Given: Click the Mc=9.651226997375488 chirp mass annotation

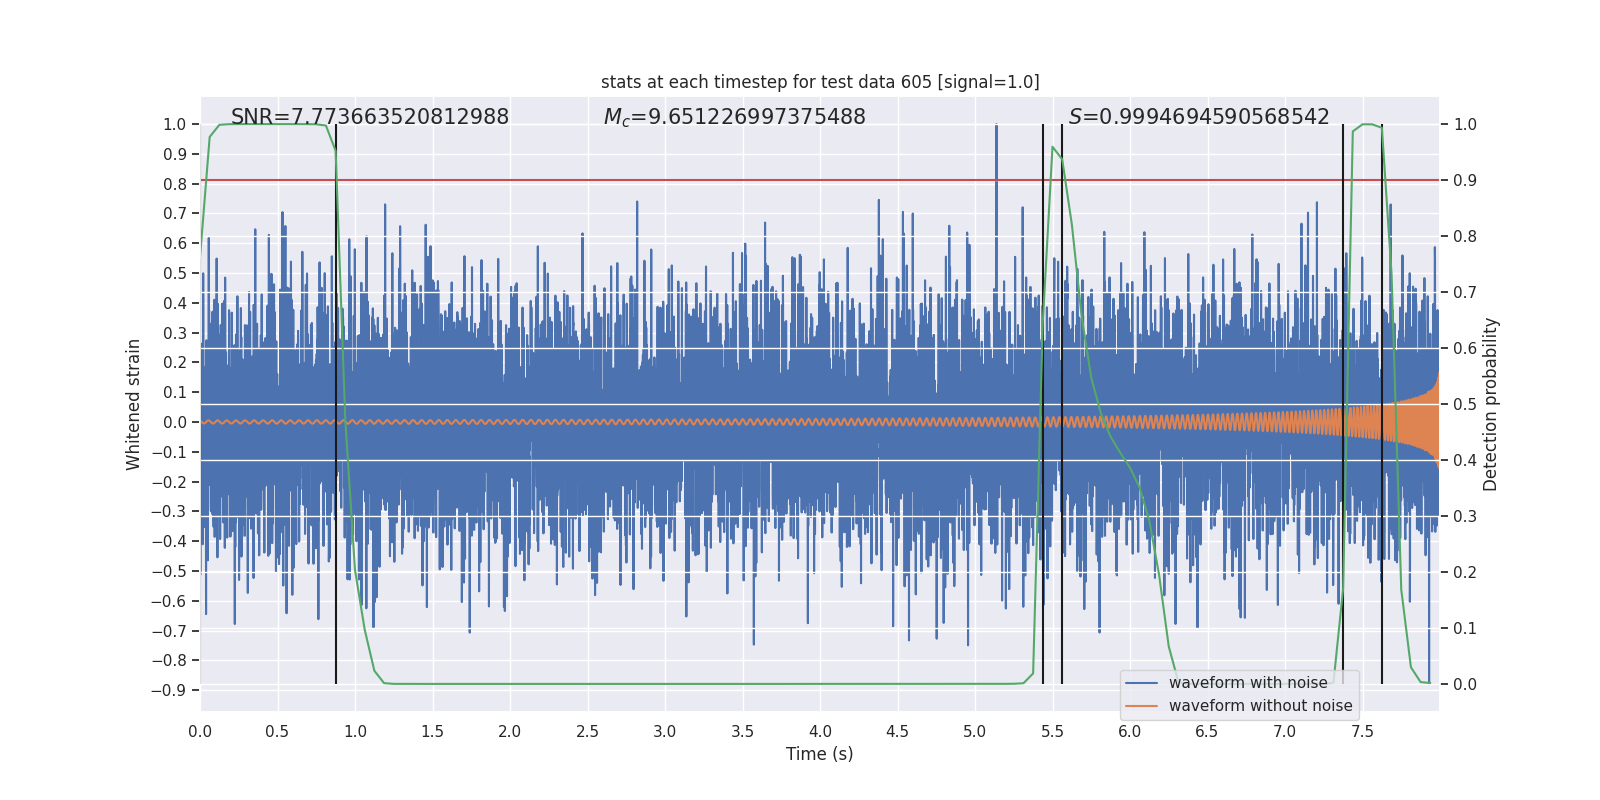Looking at the screenshot, I should (735, 117).
